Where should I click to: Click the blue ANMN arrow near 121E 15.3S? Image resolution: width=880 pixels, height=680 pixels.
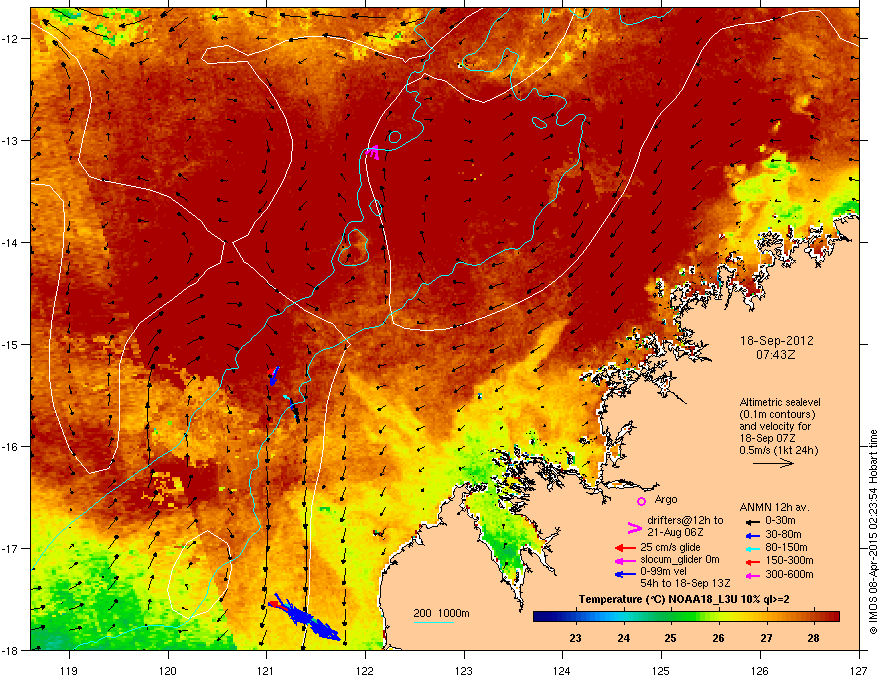pyautogui.click(x=273, y=376)
